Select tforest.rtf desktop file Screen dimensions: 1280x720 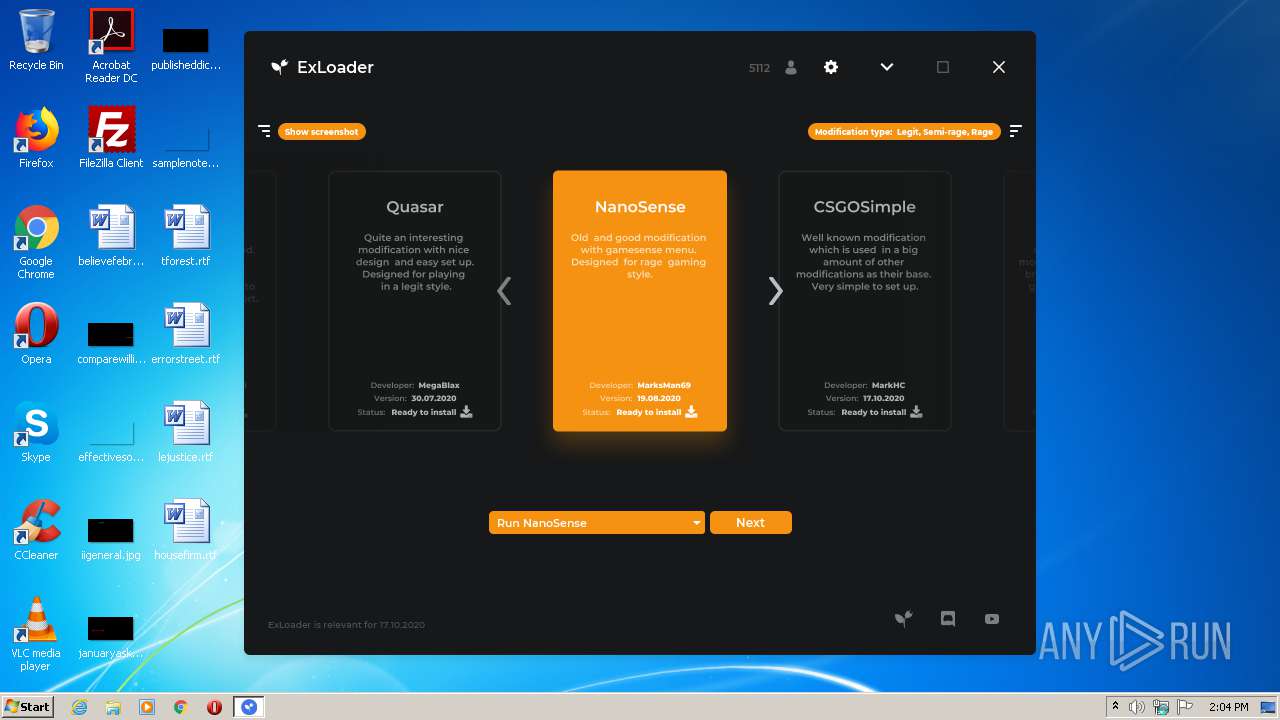(186, 236)
